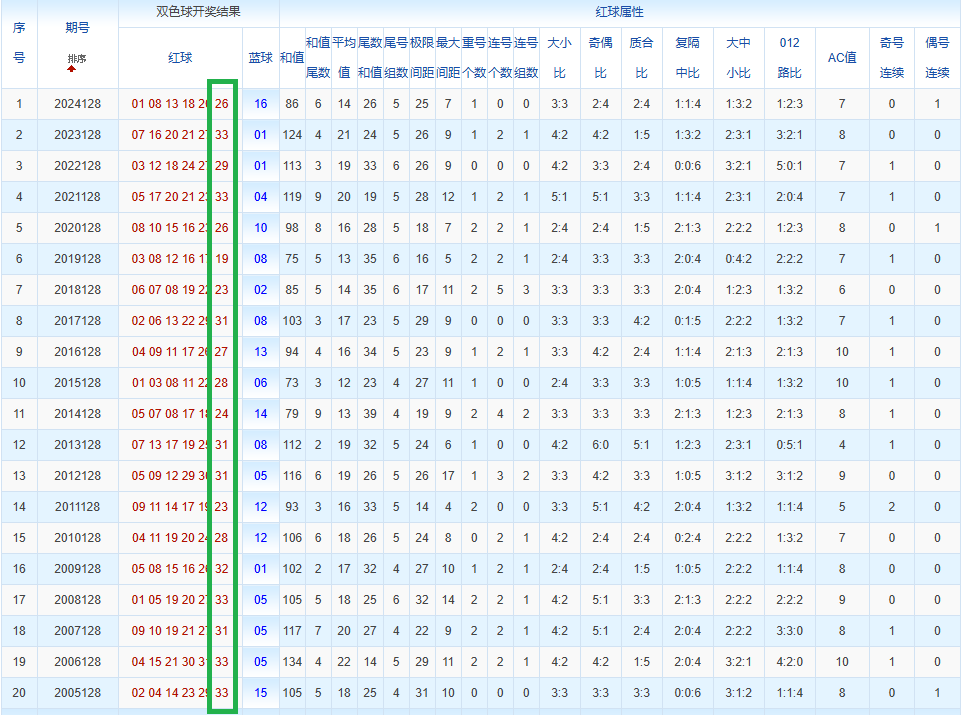Image resolution: width=966 pixels, height=715 pixels.
Task: Select the 大小比 column header
Action: click(x=560, y=58)
